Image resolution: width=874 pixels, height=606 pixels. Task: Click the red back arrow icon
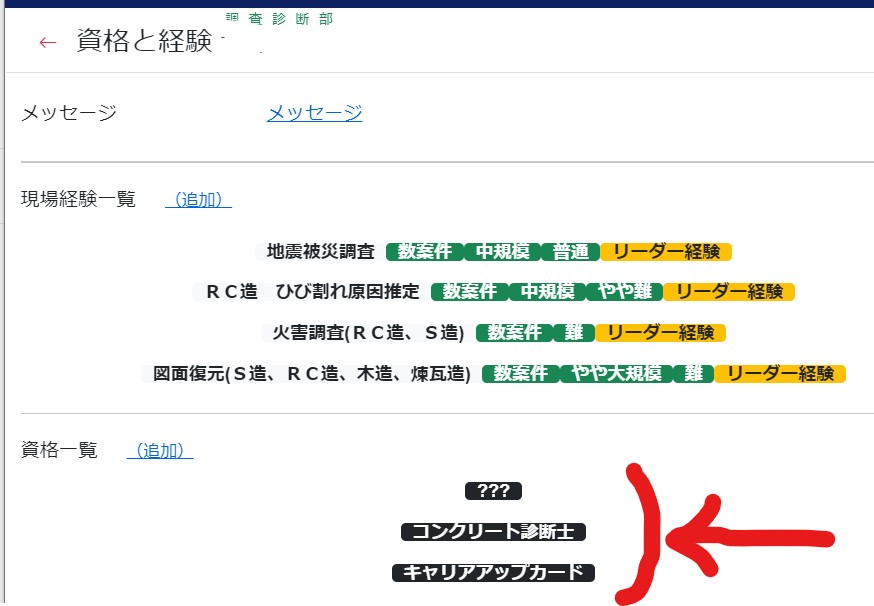click(x=48, y=42)
